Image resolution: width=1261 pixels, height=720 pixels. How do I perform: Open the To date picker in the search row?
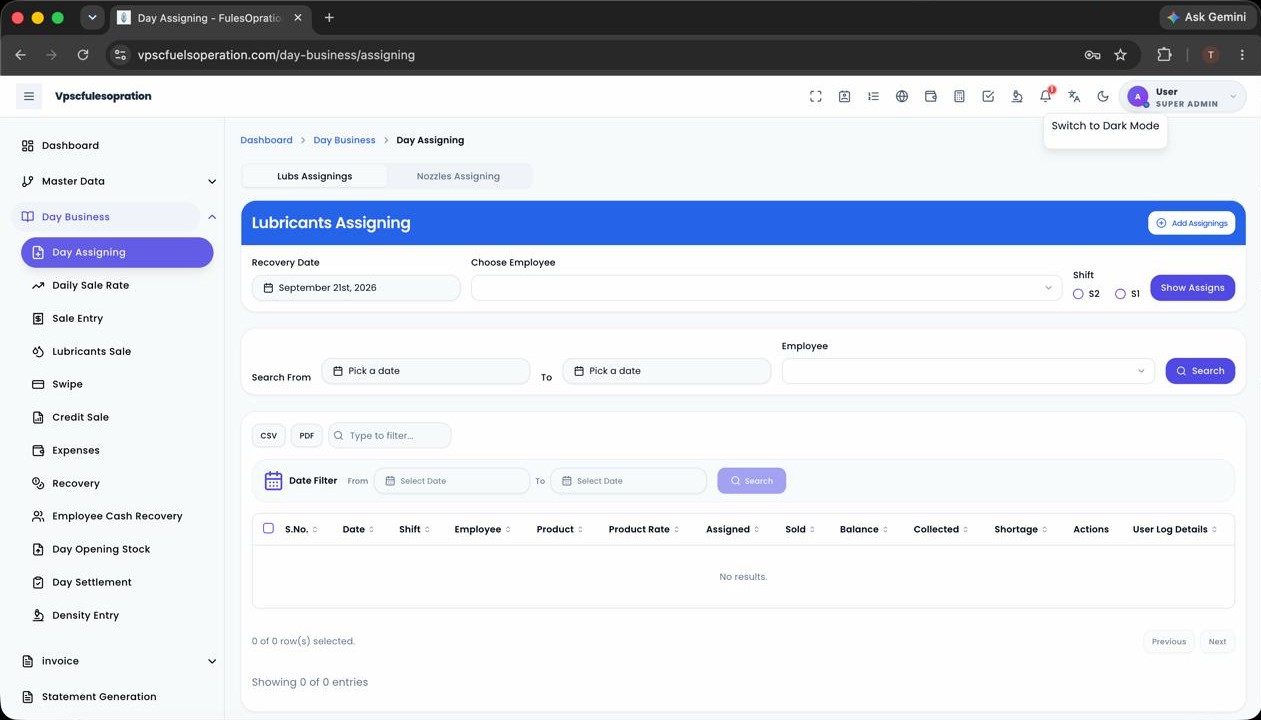(x=667, y=371)
